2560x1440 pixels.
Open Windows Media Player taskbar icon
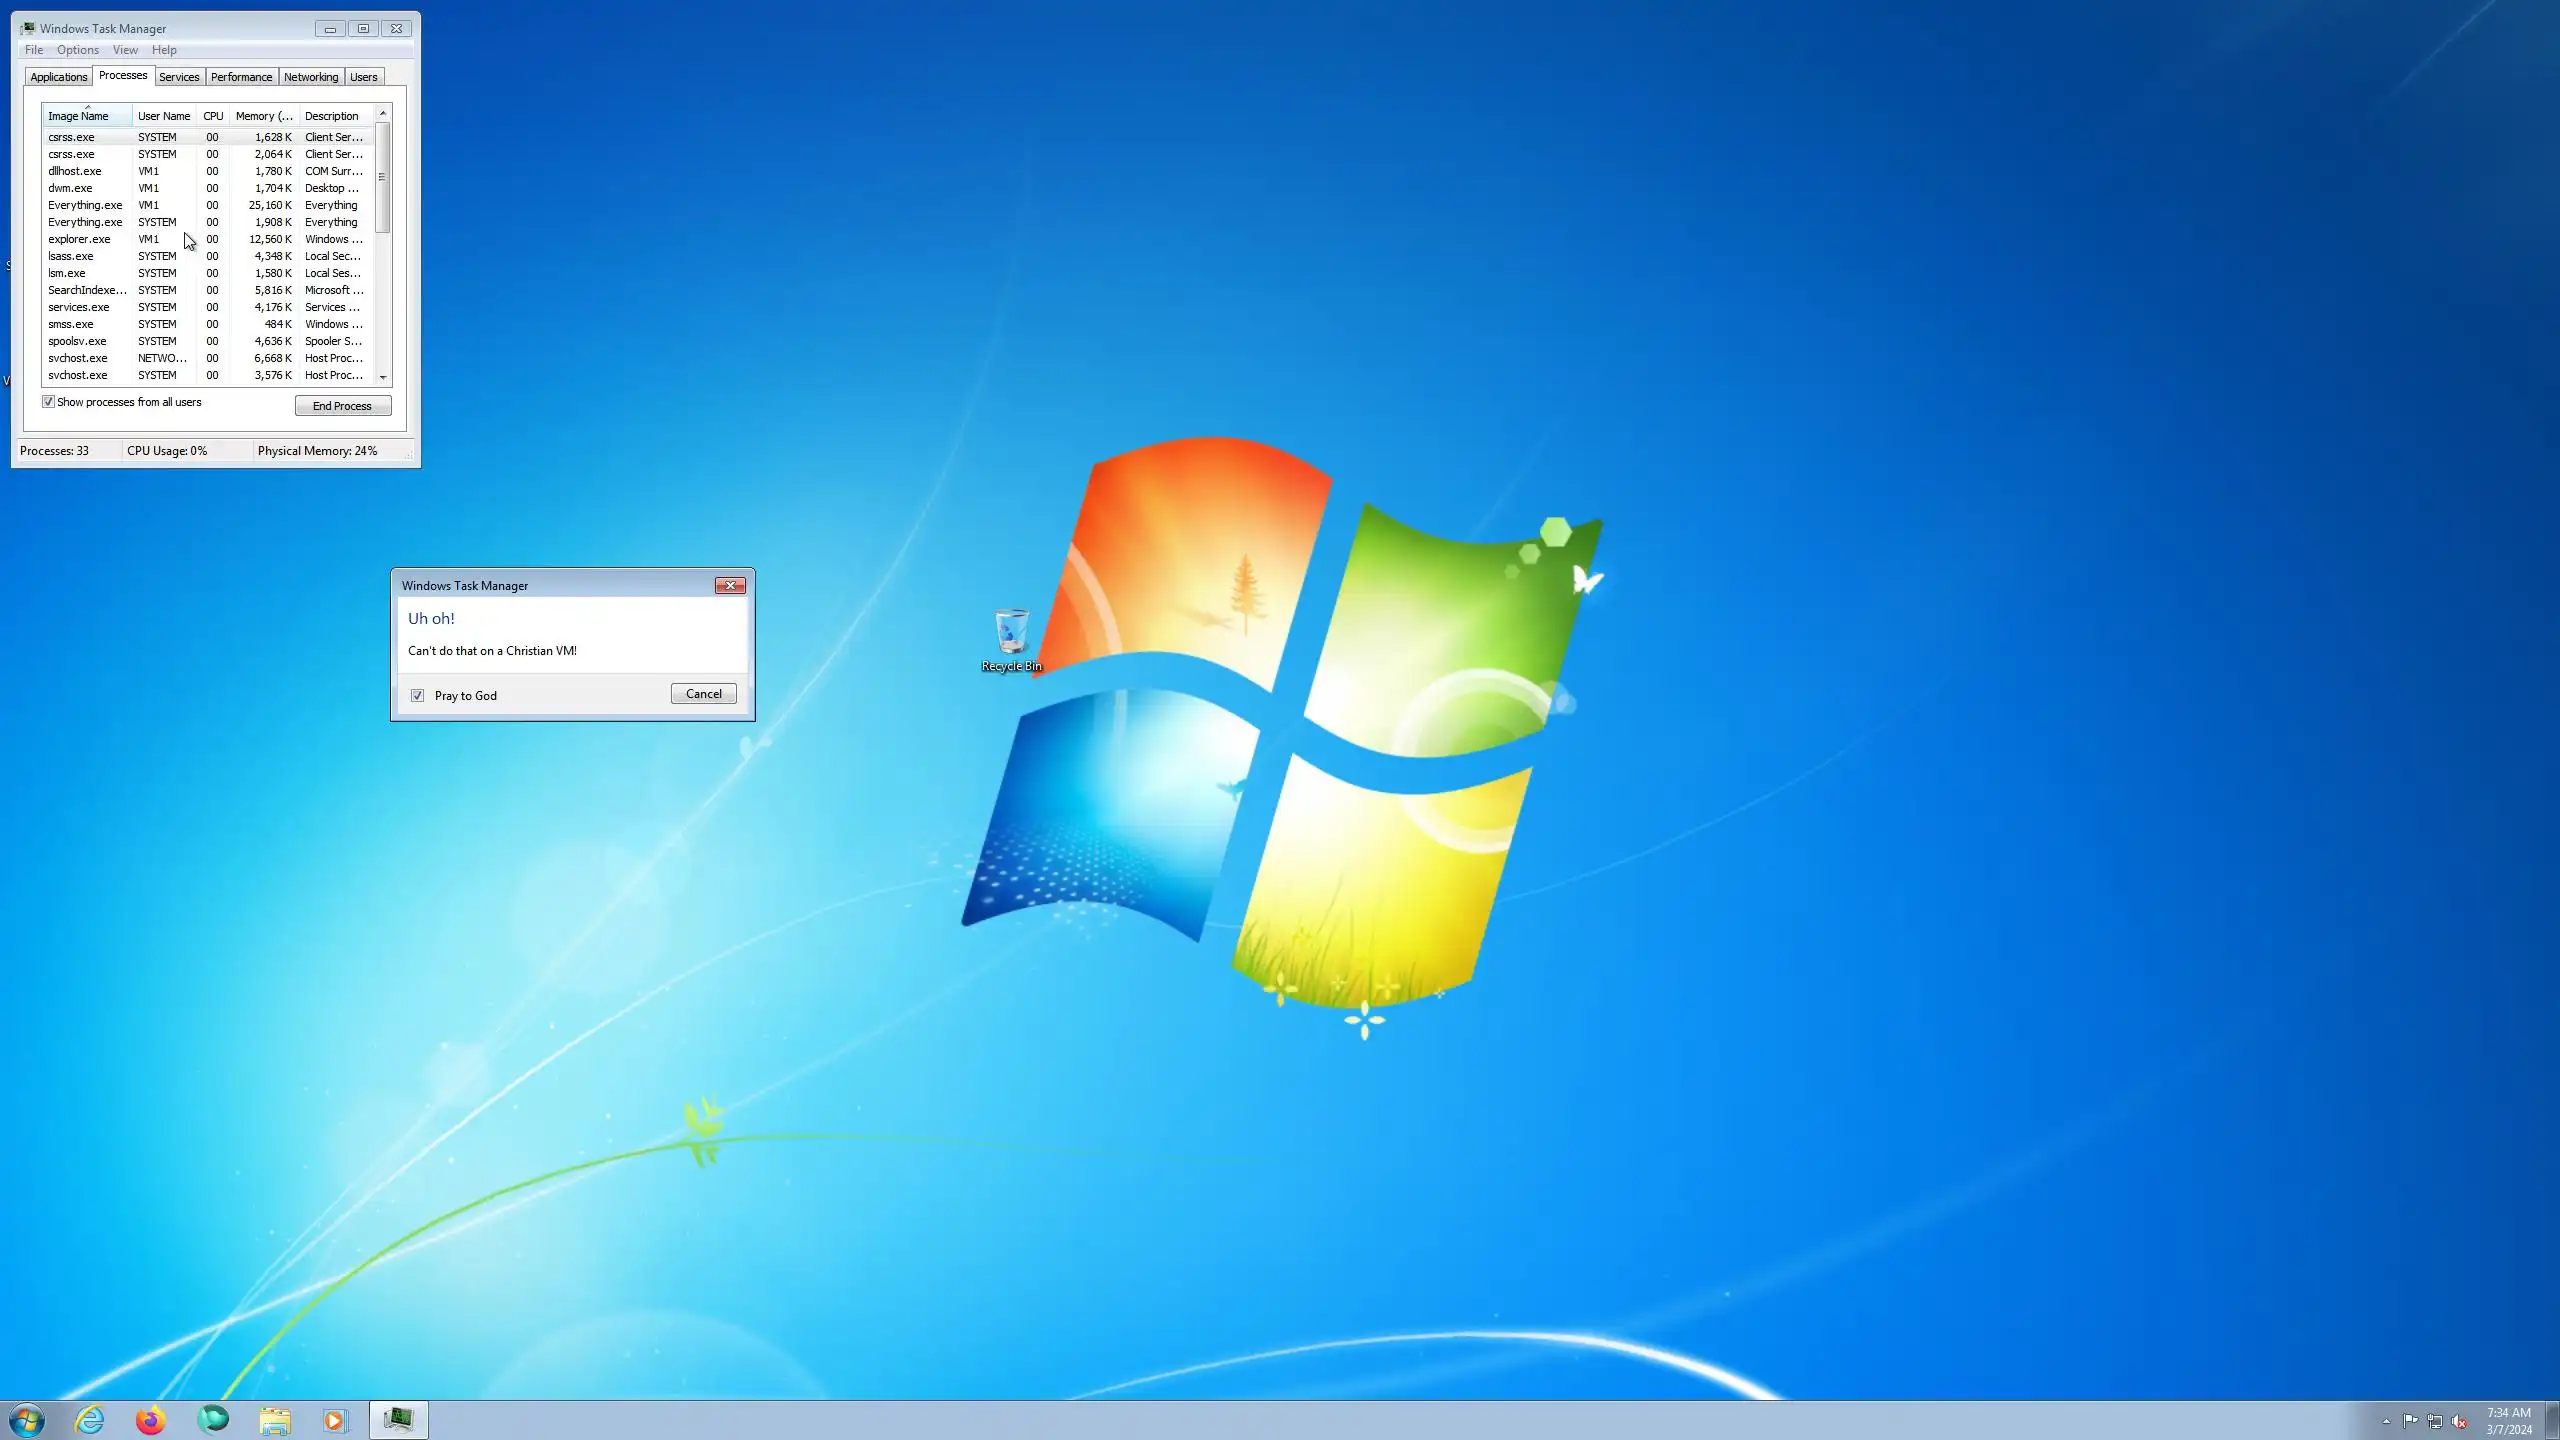pos(336,1419)
